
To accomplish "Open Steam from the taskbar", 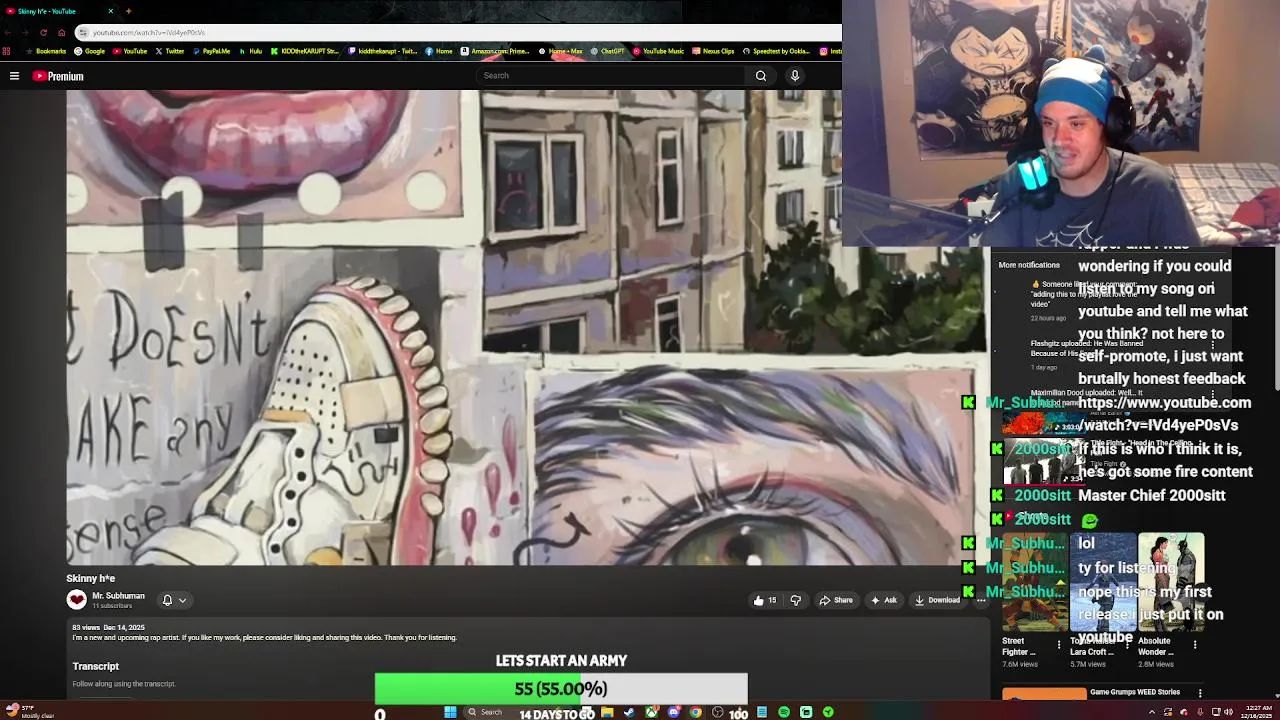I will click(x=629, y=712).
